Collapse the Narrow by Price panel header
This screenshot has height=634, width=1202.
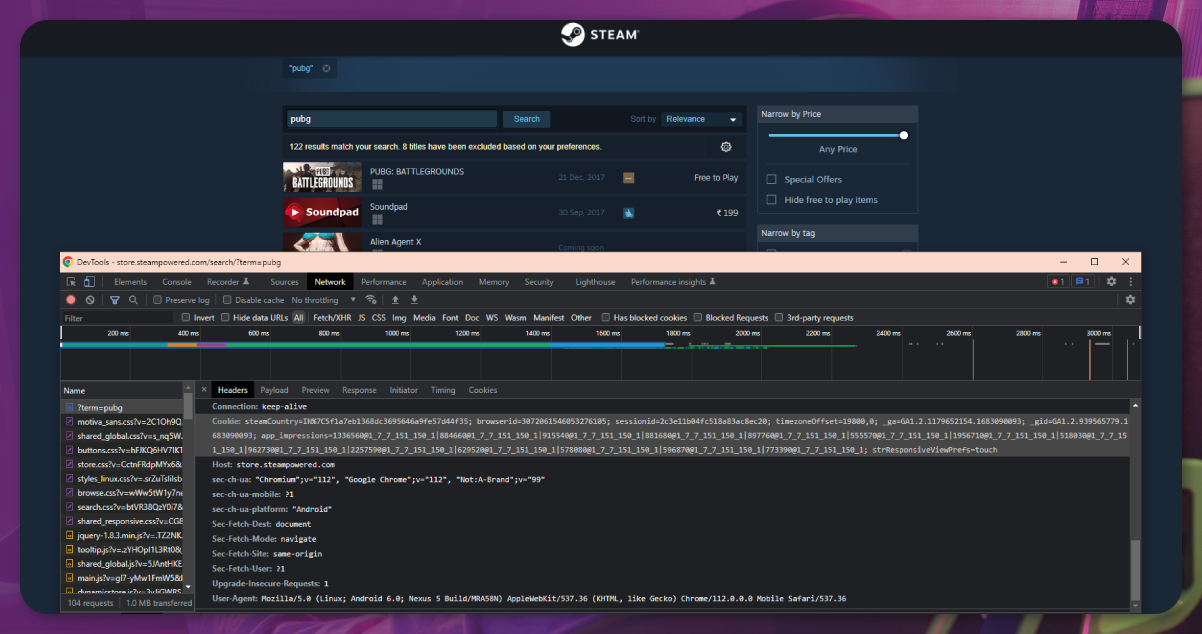click(x=837, y=114)
